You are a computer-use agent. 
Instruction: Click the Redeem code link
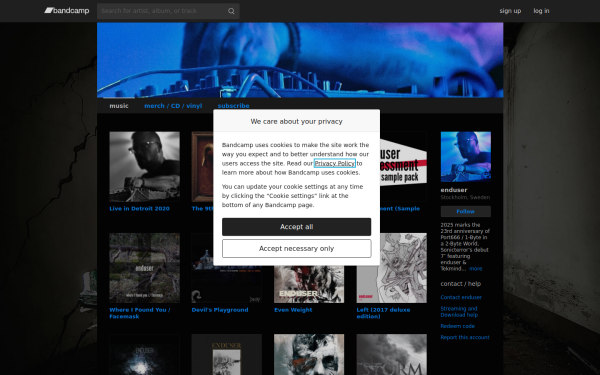pyautogui.click(x=458, y=326)
